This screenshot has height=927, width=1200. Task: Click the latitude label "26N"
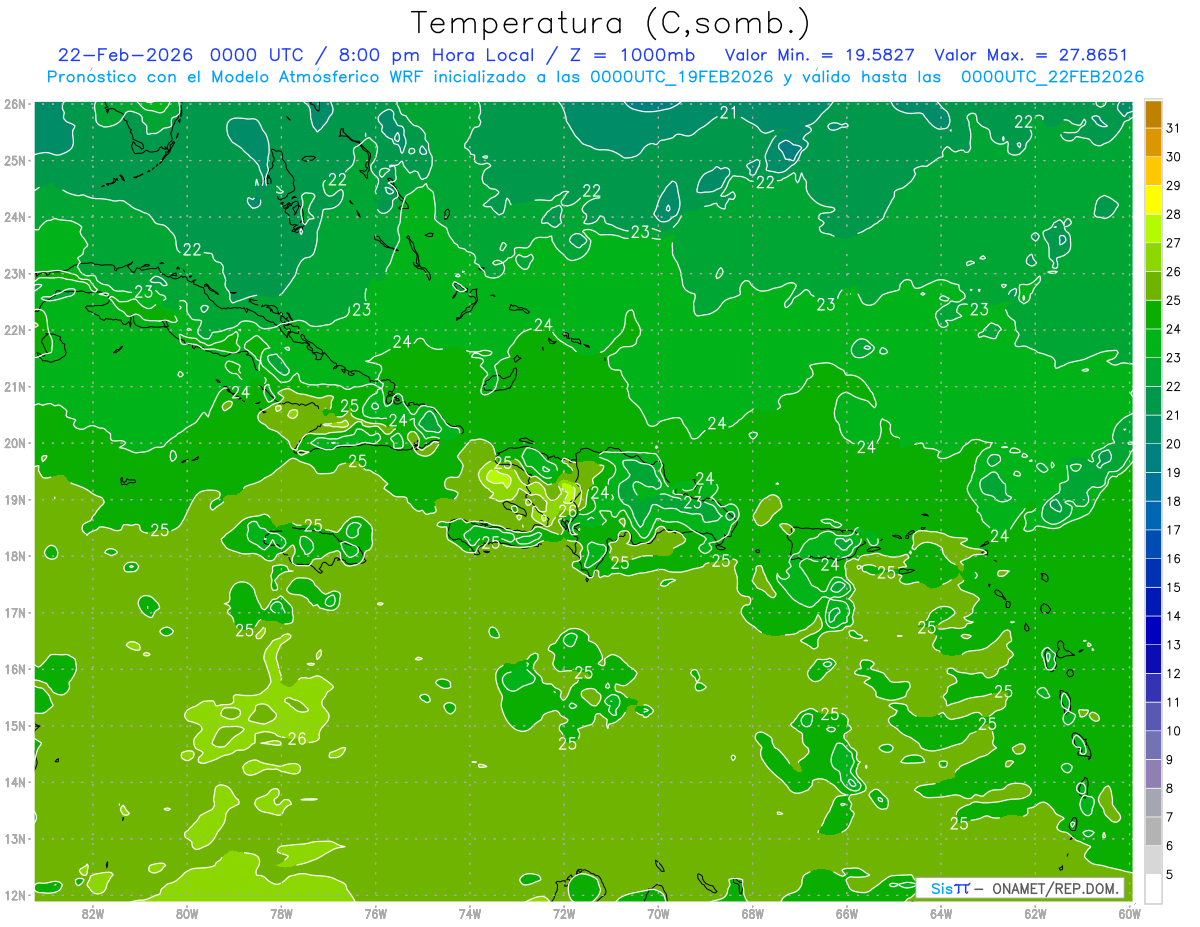click(x=14, y=104)
